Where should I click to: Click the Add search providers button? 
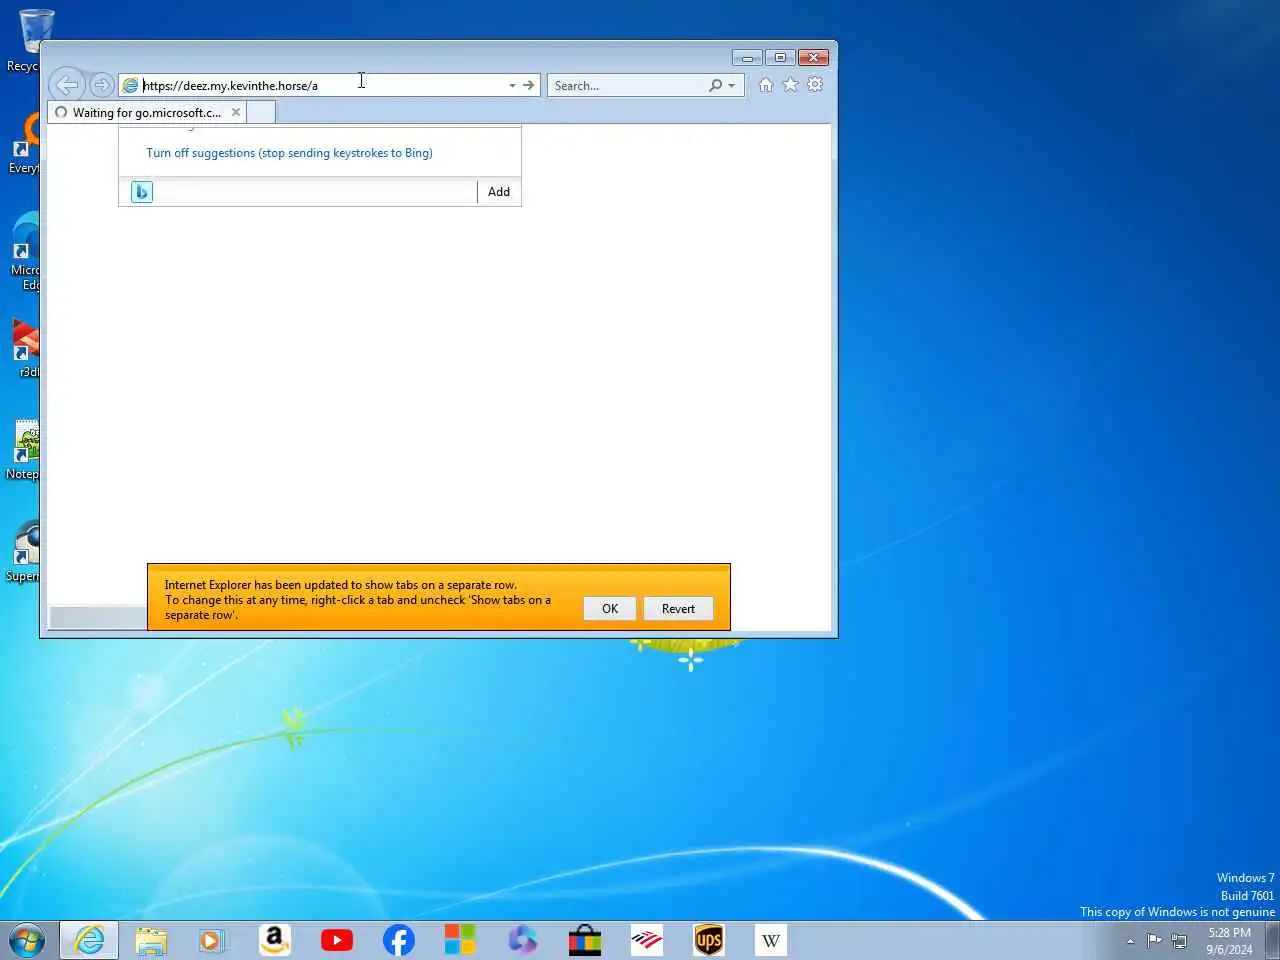pos(499,191)
